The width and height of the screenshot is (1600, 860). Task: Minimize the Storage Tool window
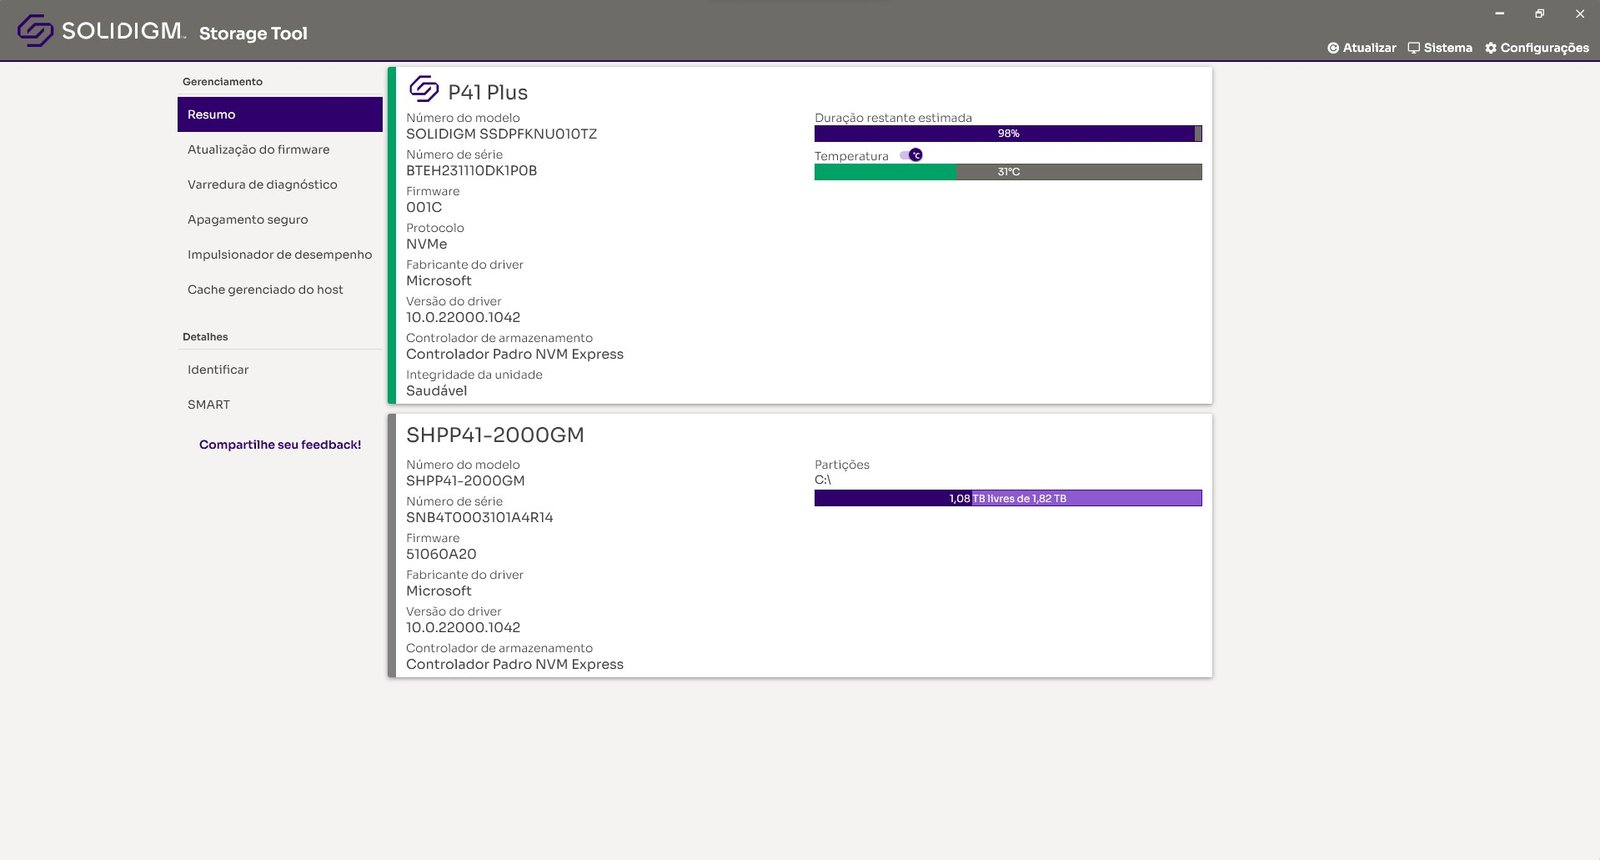point(1499,14)
